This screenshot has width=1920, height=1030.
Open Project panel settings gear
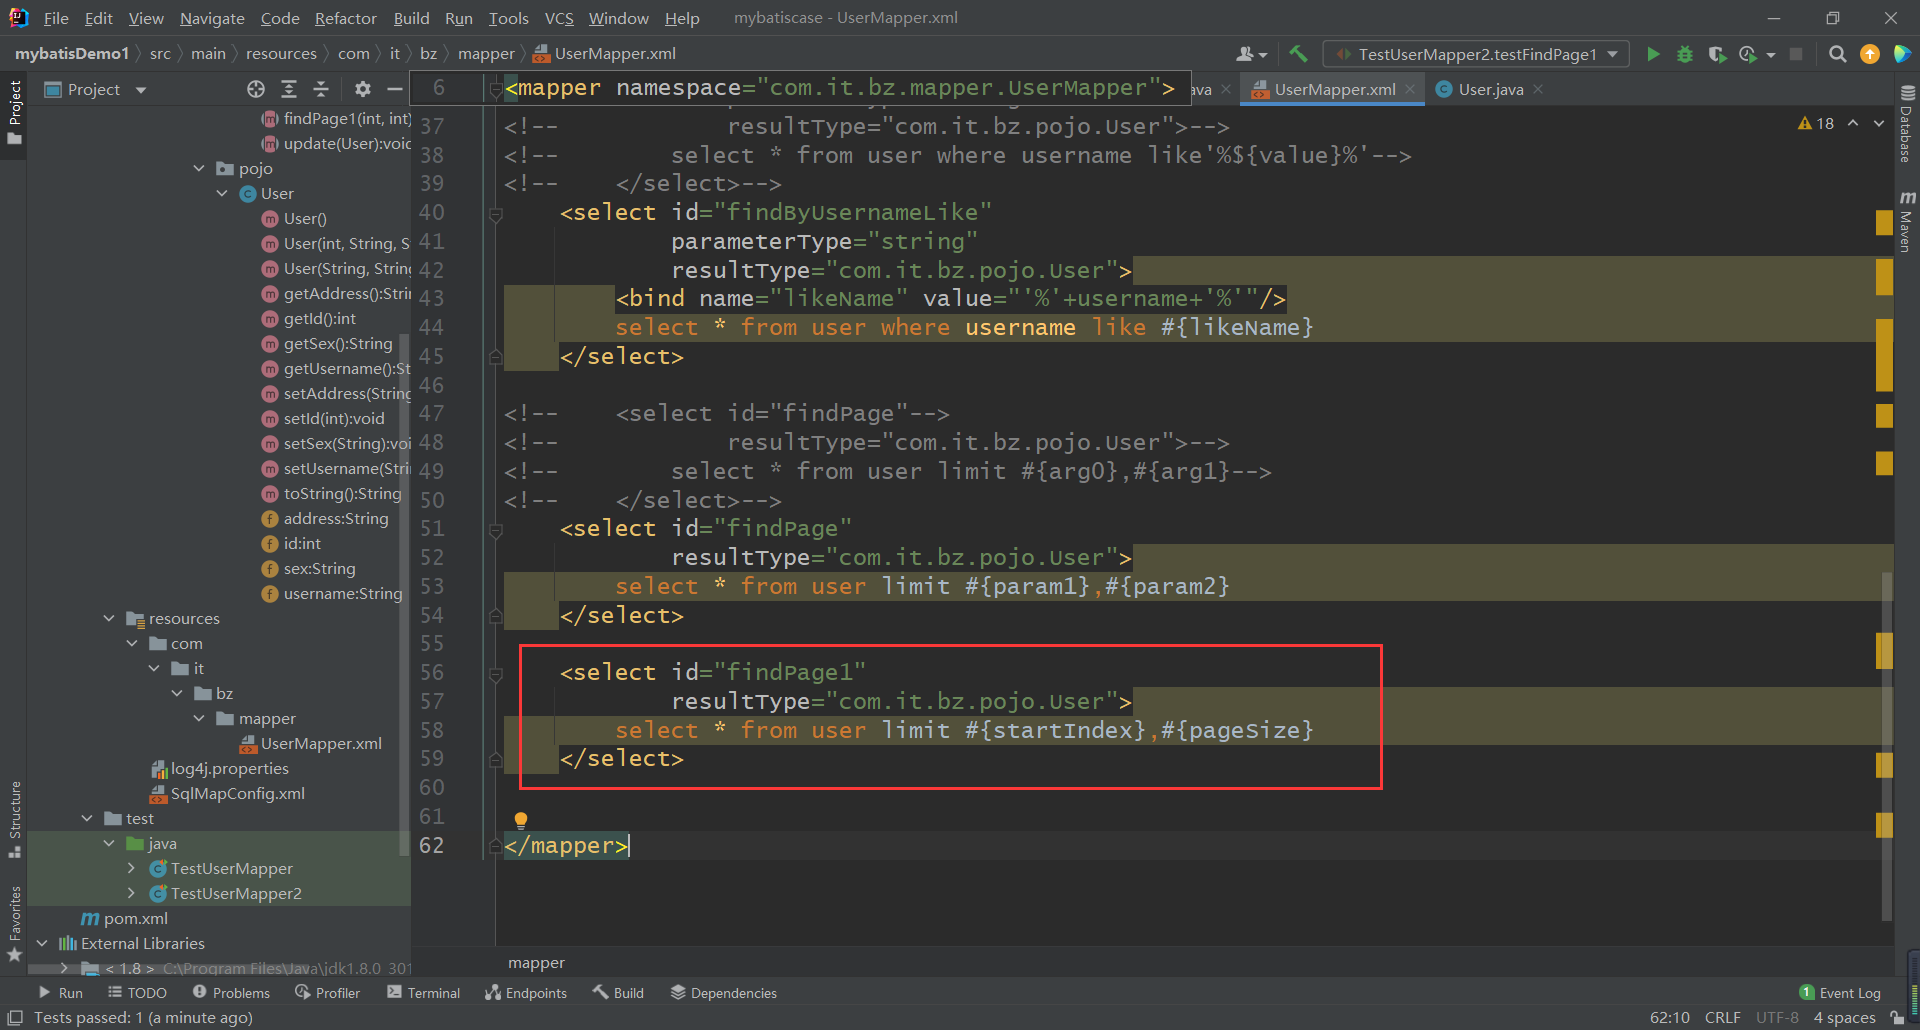pyautogui.click(x=362, y=89)
